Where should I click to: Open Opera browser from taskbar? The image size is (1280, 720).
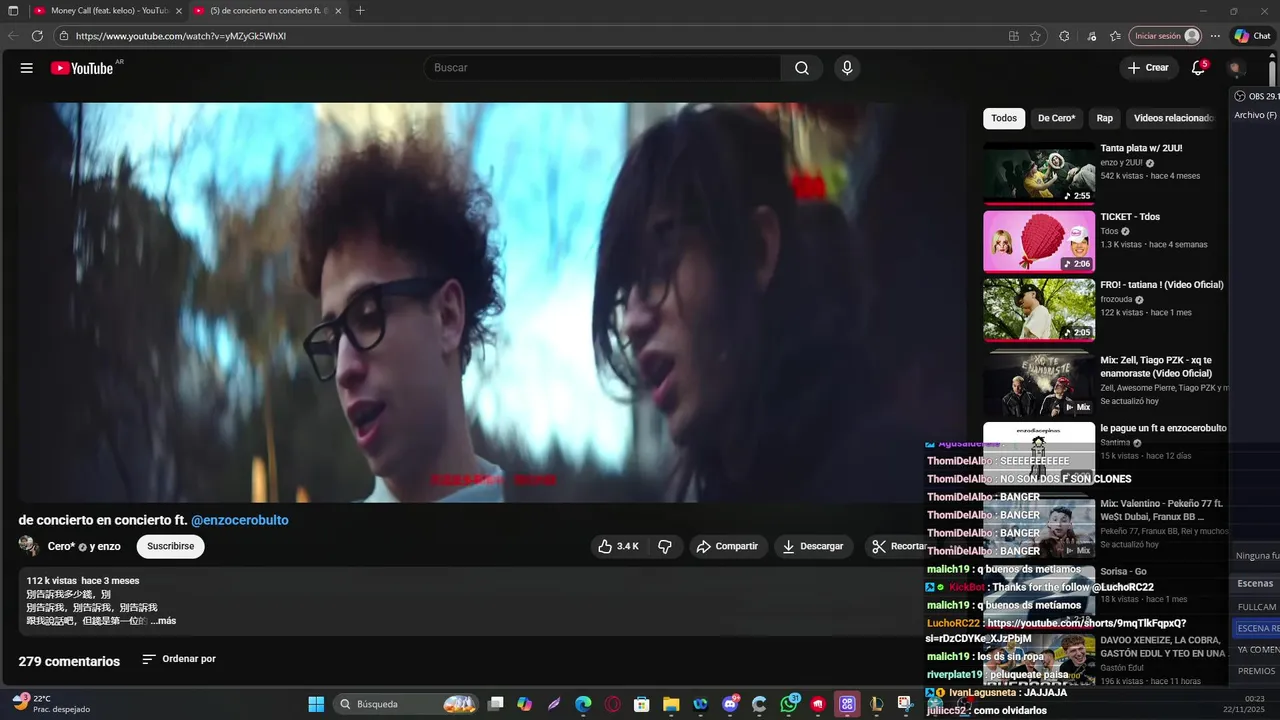tap(613, 704)
